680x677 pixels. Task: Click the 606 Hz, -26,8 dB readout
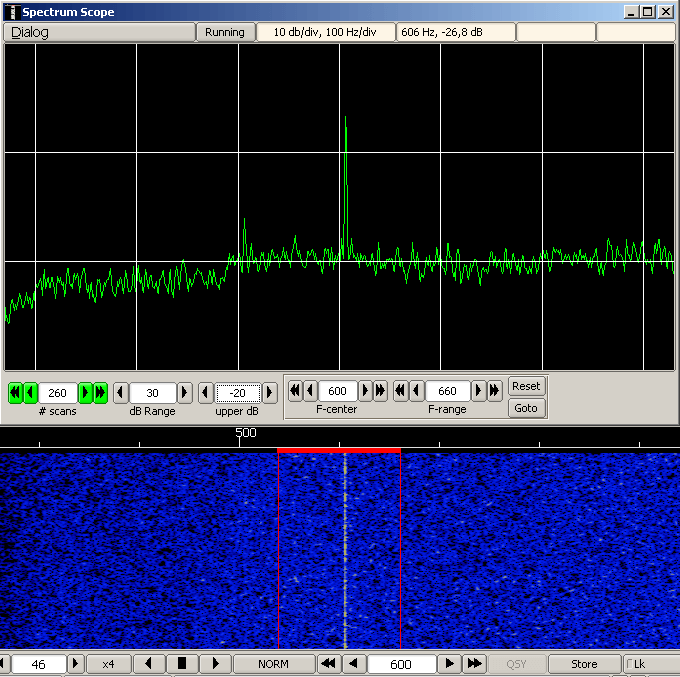(x=456, y=32)
